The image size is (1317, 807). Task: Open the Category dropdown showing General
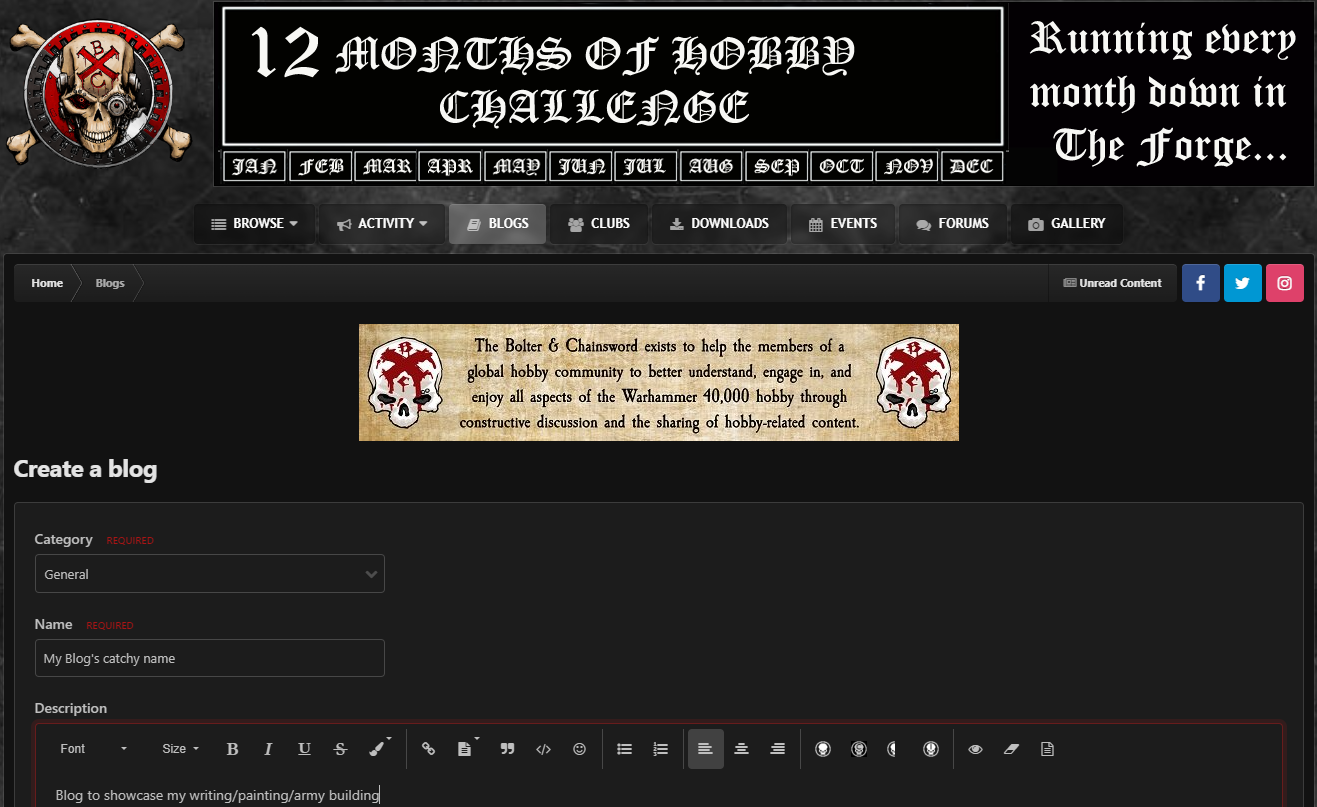[x=209, y=574]
